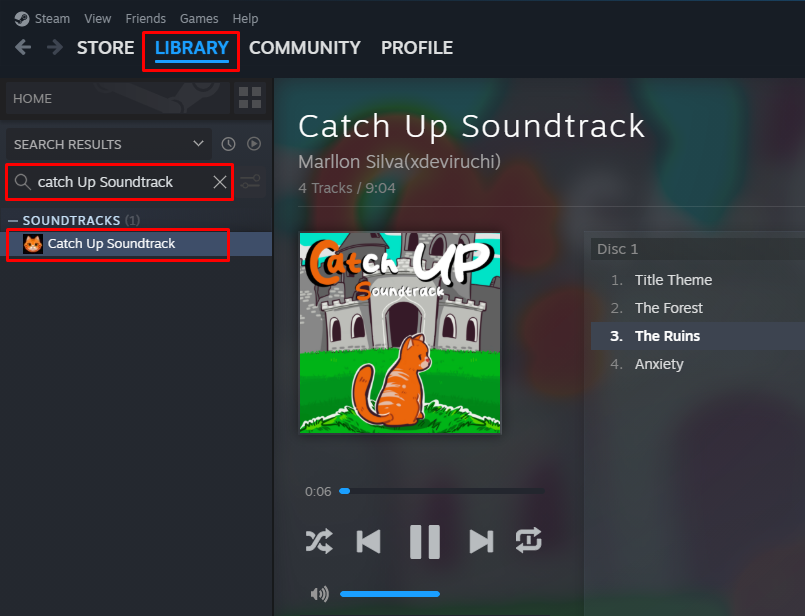
Task: Clear the search field
Action: tap(220, 182)
